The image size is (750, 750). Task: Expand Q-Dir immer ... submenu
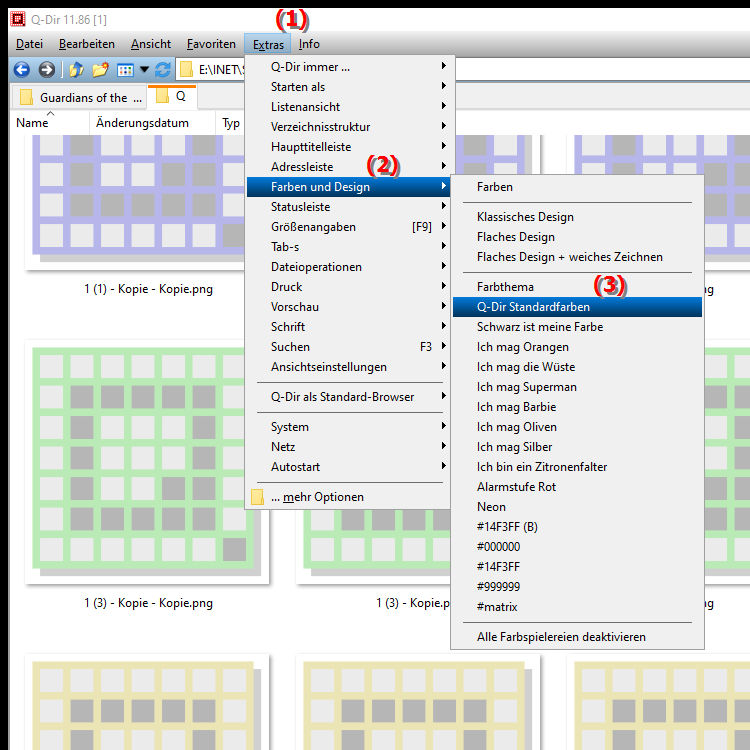[x=348, y=66]
